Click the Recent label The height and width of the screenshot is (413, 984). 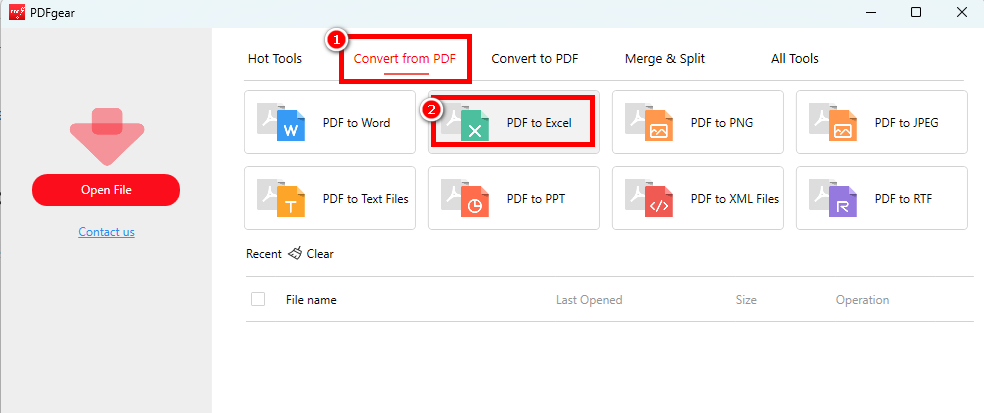point(264,254)
